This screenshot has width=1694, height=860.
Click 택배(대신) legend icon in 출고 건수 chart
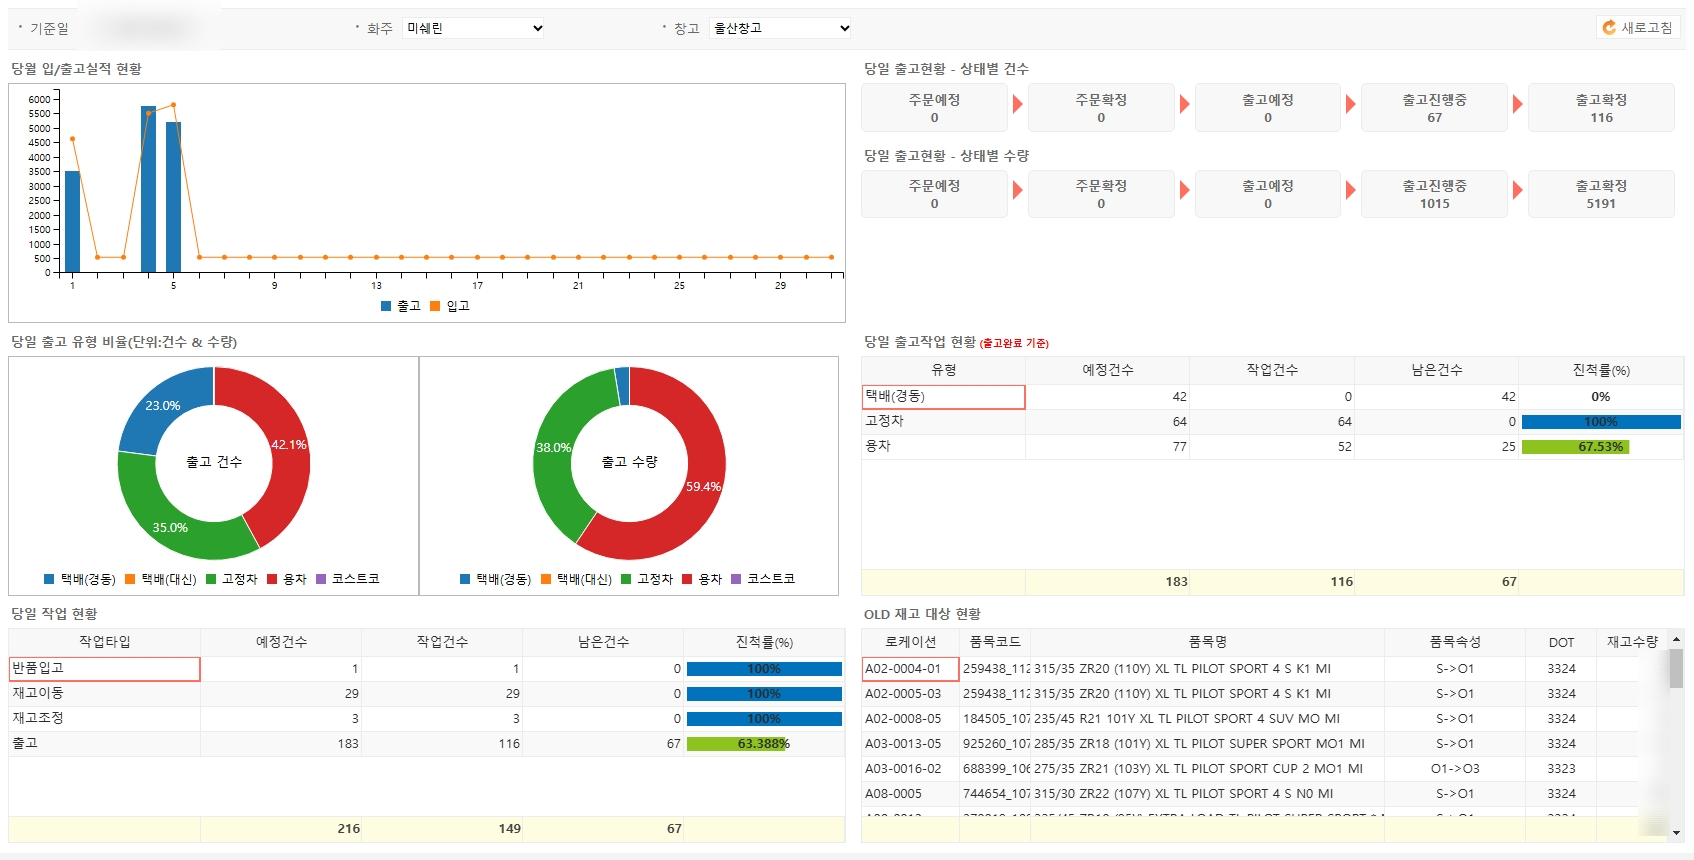click(130, 579)
